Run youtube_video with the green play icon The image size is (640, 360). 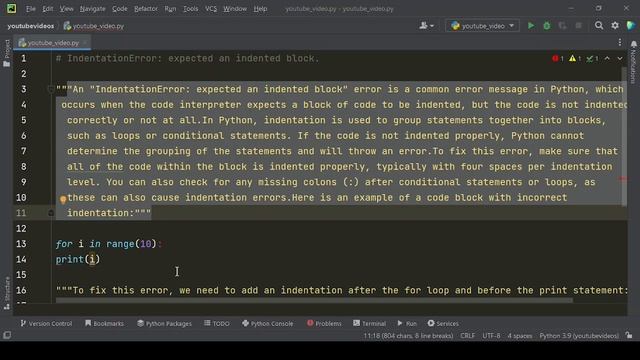pos(531,26)
